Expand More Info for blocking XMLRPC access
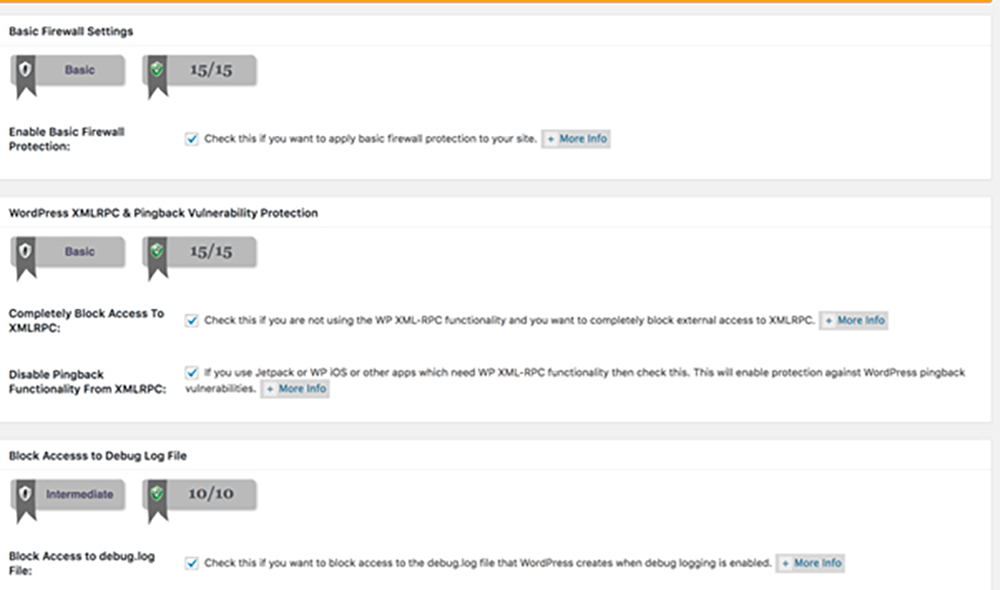 (x=854, y=321)
